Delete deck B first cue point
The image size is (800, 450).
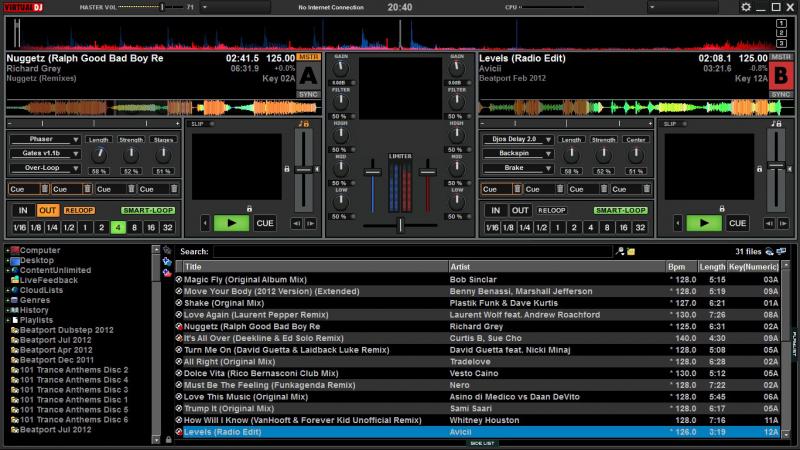click(517, 189)
